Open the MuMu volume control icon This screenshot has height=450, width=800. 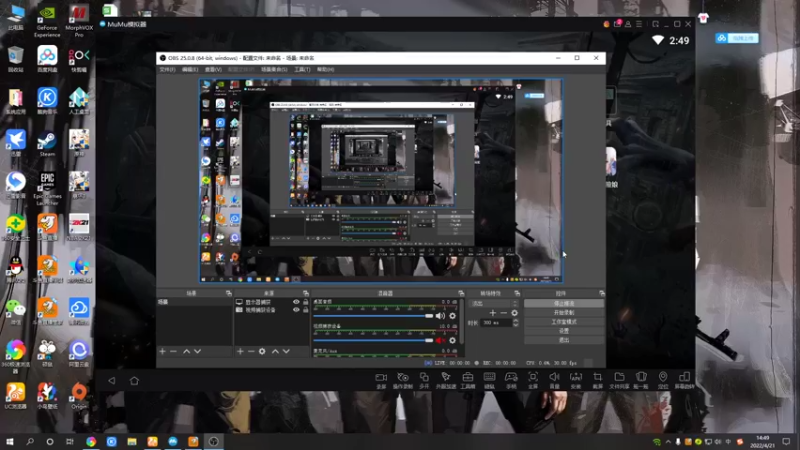click(554, 381)
